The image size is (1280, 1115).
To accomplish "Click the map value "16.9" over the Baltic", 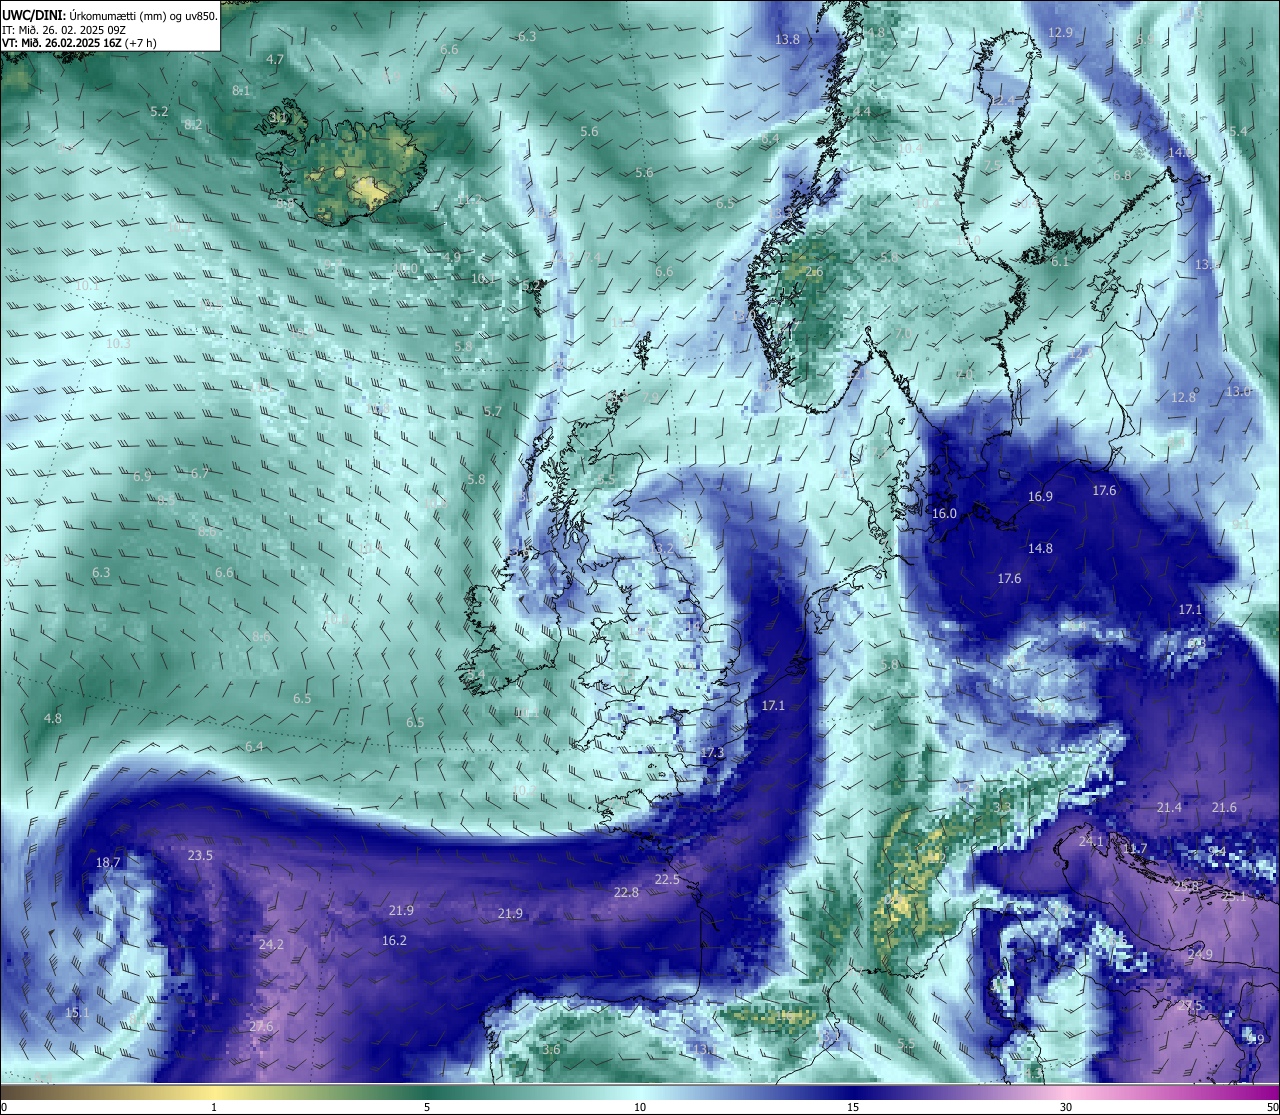I will point(1040,497).
